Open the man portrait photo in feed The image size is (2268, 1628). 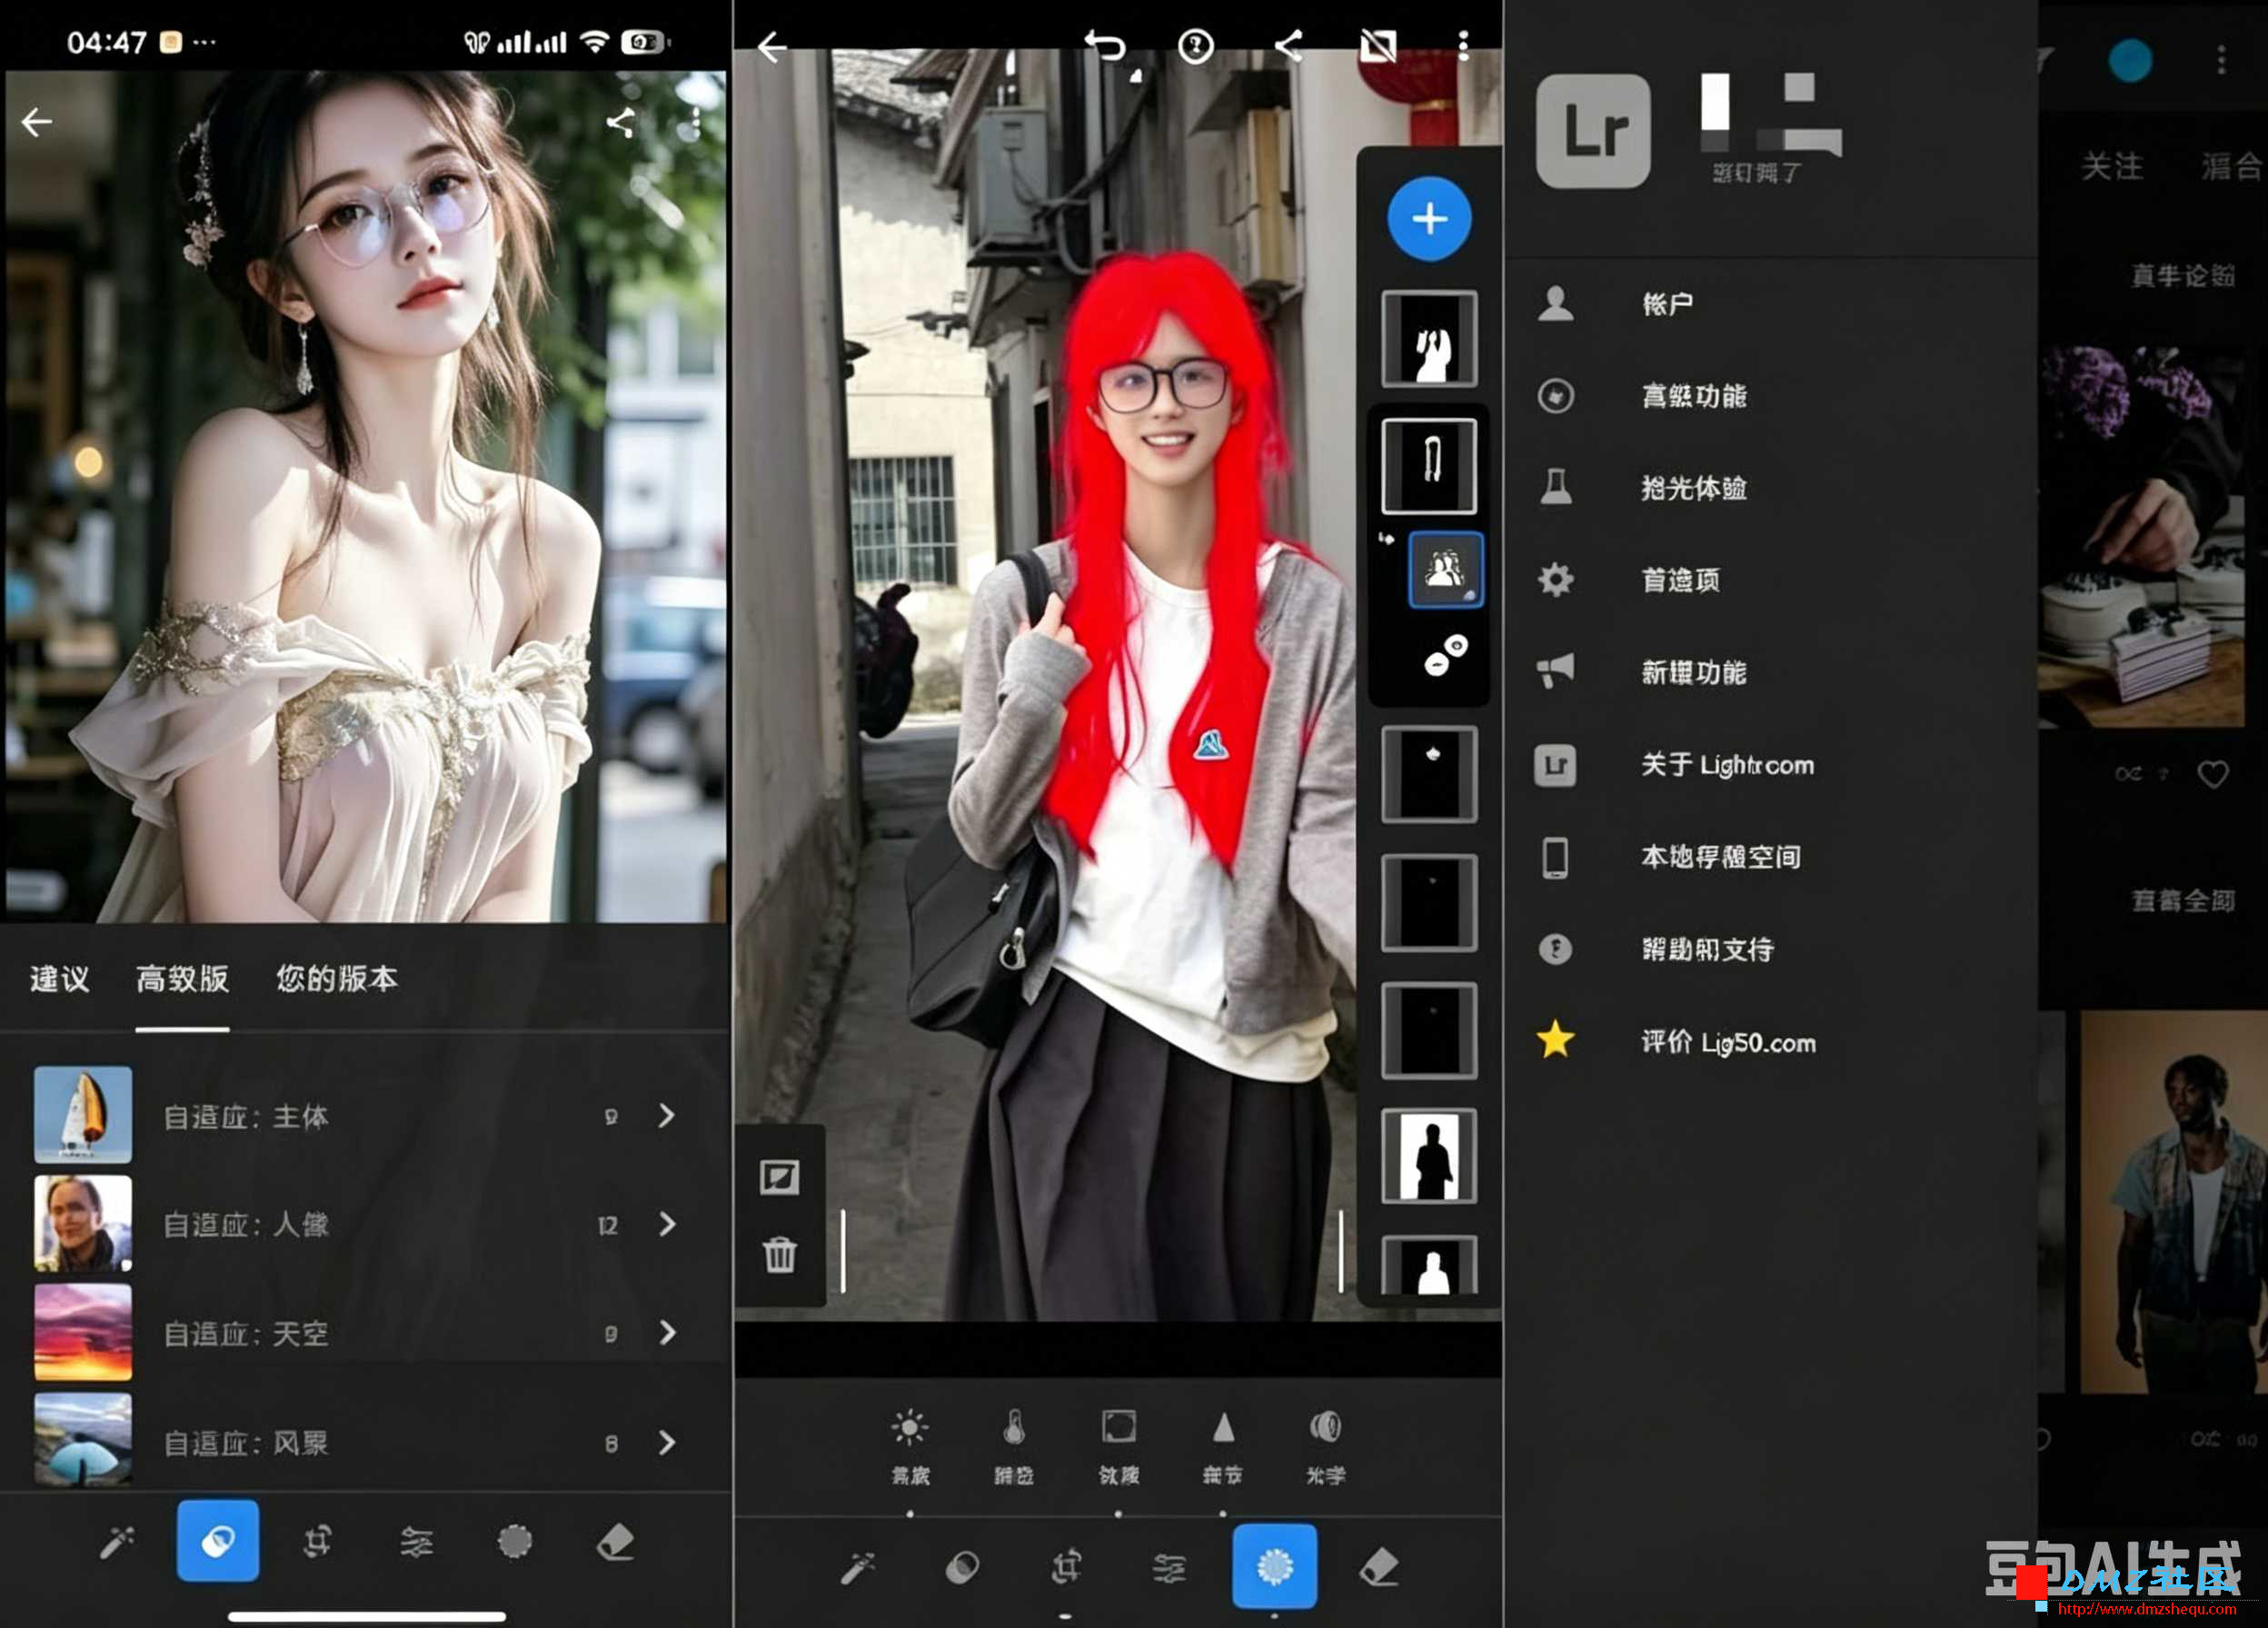coord(2174,1202)
